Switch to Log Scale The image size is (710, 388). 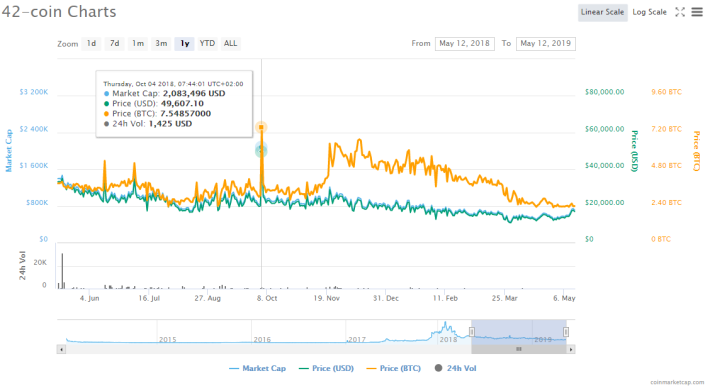pyautogui.click(x=649, y=12)
